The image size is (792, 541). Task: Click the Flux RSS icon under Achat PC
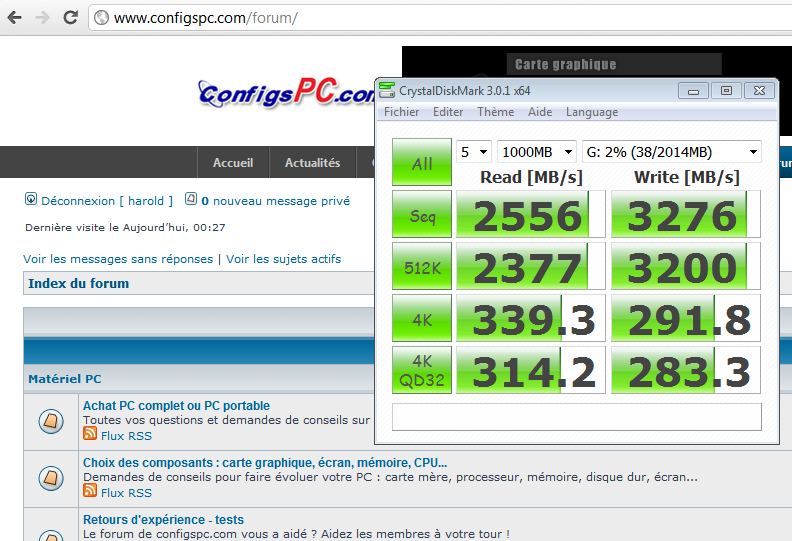coord(90,435)
